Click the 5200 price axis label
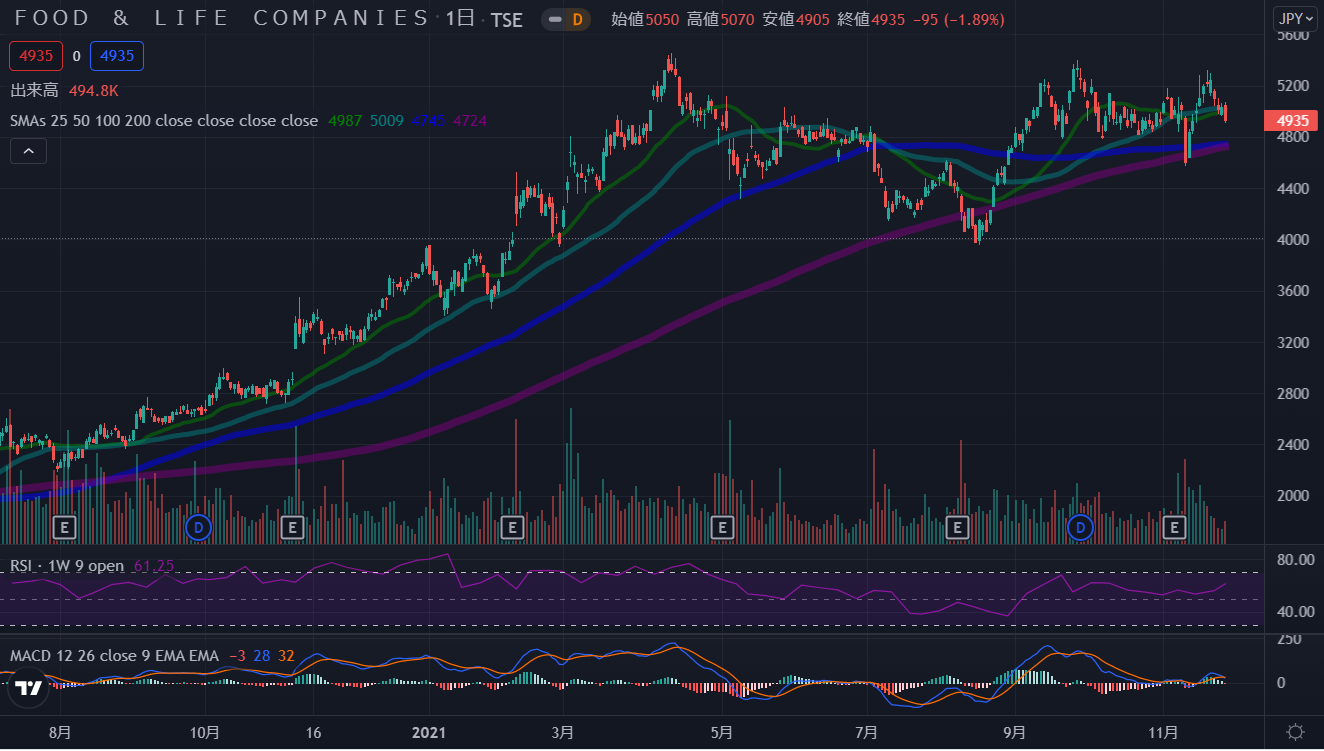 coord(1293,86)
